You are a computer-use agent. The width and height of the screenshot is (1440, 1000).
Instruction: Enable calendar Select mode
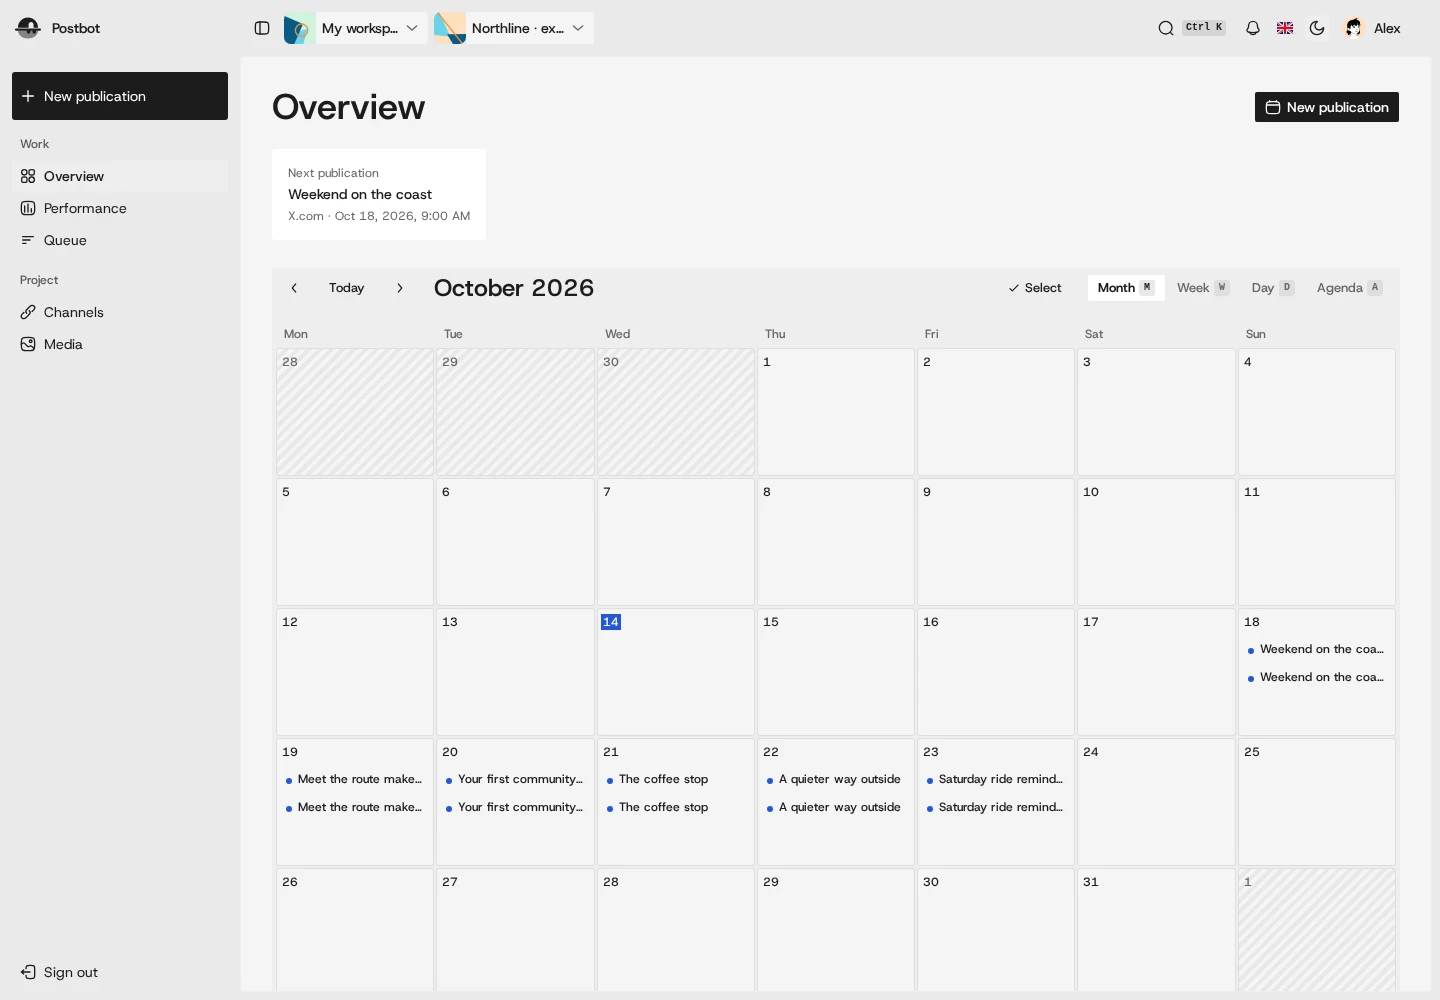point(1035,288)
